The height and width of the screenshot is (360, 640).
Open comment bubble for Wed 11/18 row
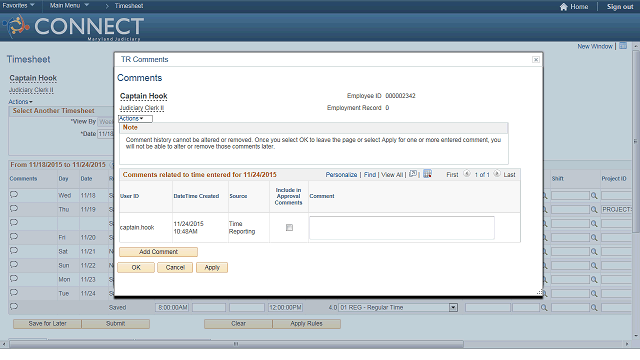(x=14, y=195)
